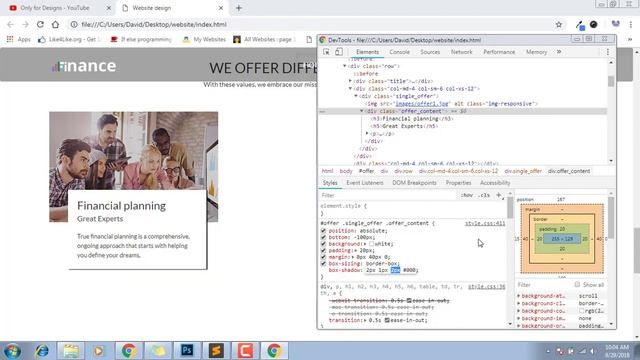
Task: Open ease-in-out timing editor in transition
Action: pos(387,320)
